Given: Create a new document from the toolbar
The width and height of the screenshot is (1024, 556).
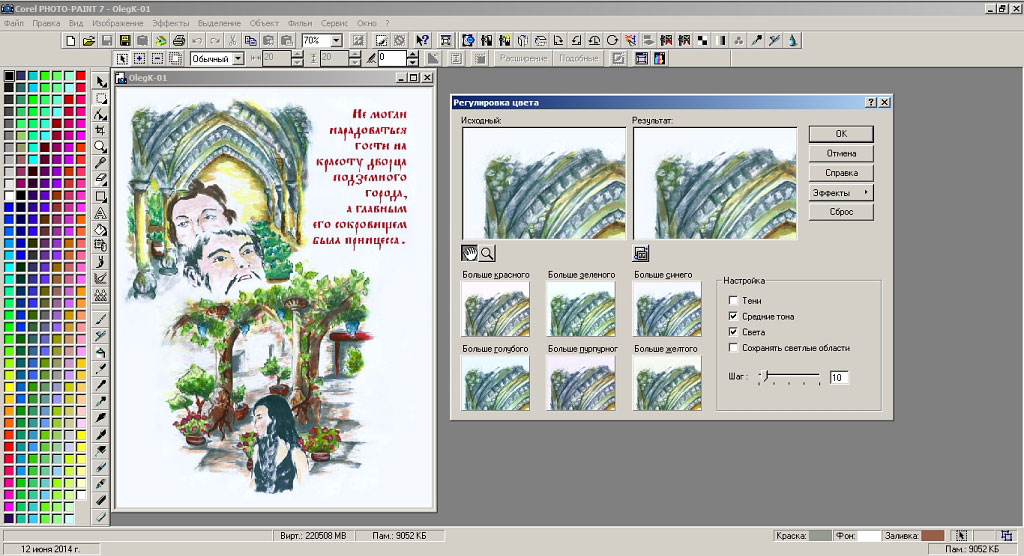Looking at the screenshot, I should point(71,41).
